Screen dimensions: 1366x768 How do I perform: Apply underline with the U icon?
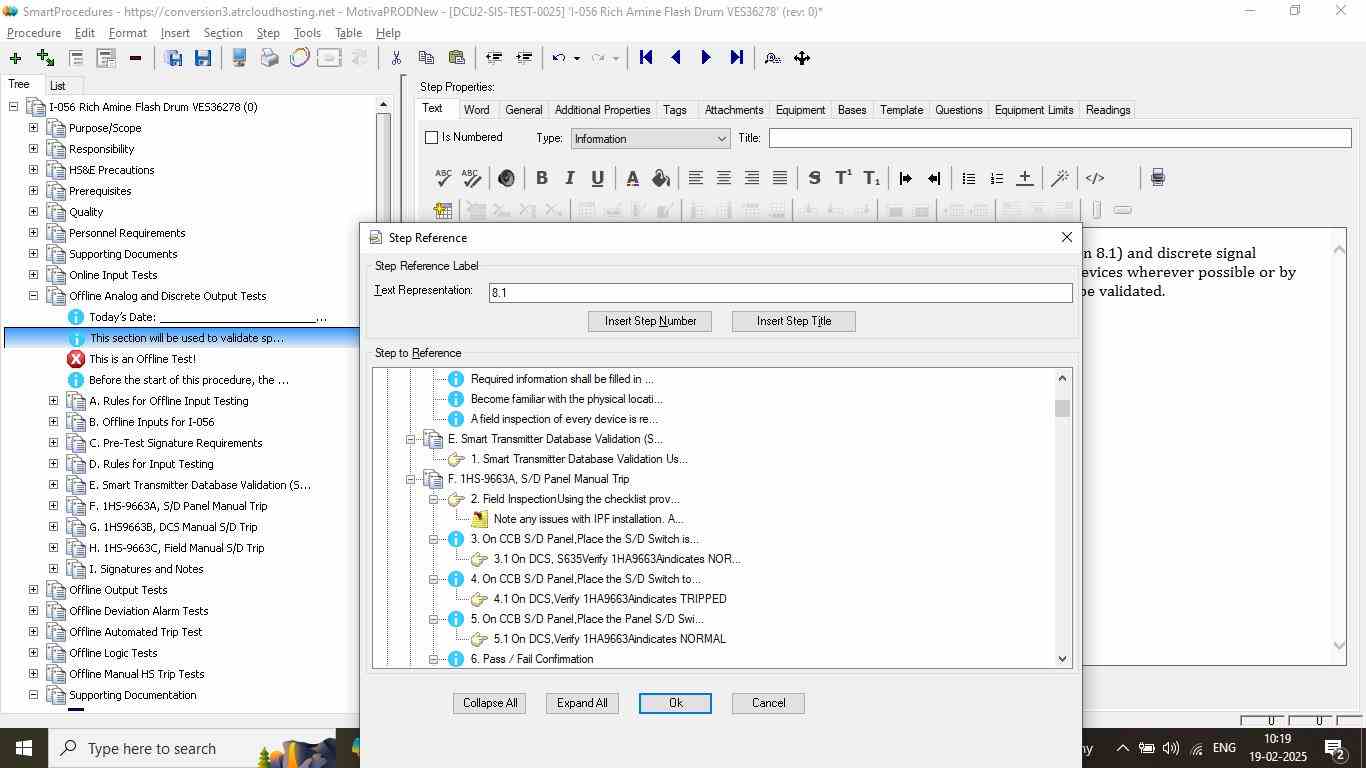[x=597, y=178]
